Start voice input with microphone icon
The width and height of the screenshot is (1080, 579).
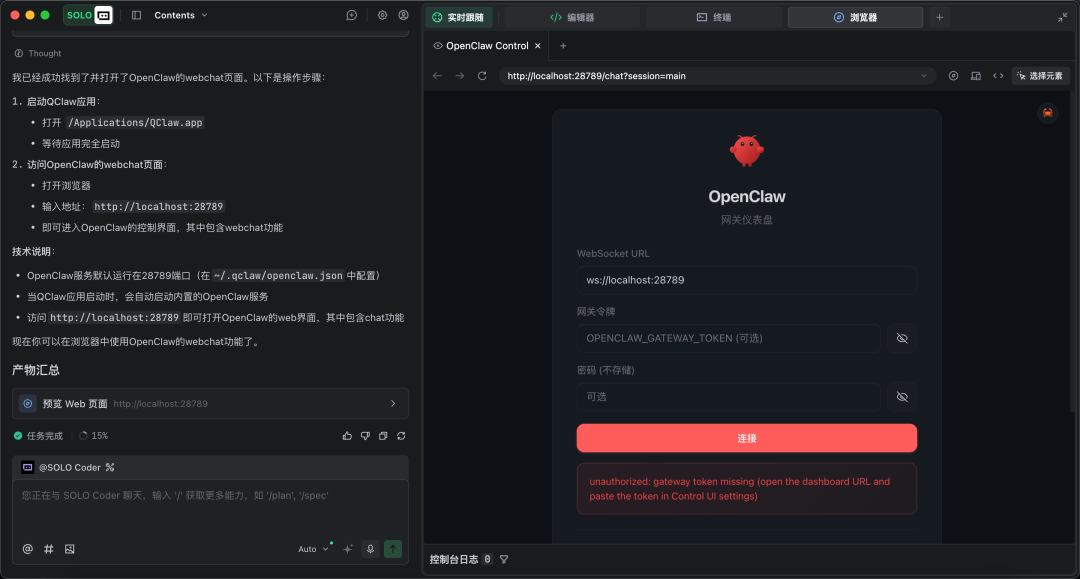(370, 549)
